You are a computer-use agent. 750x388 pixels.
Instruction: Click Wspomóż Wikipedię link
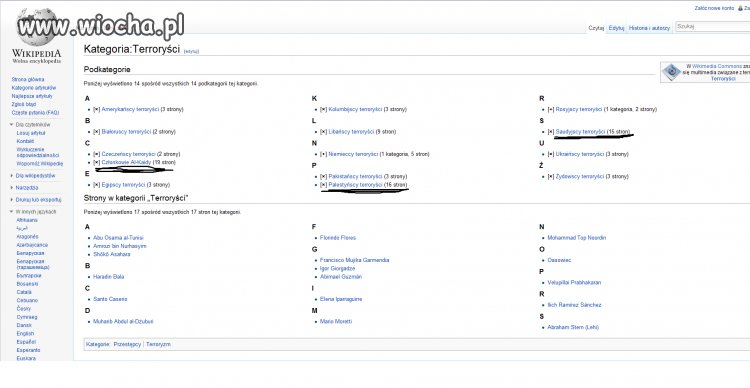click(x=40, y=164)
